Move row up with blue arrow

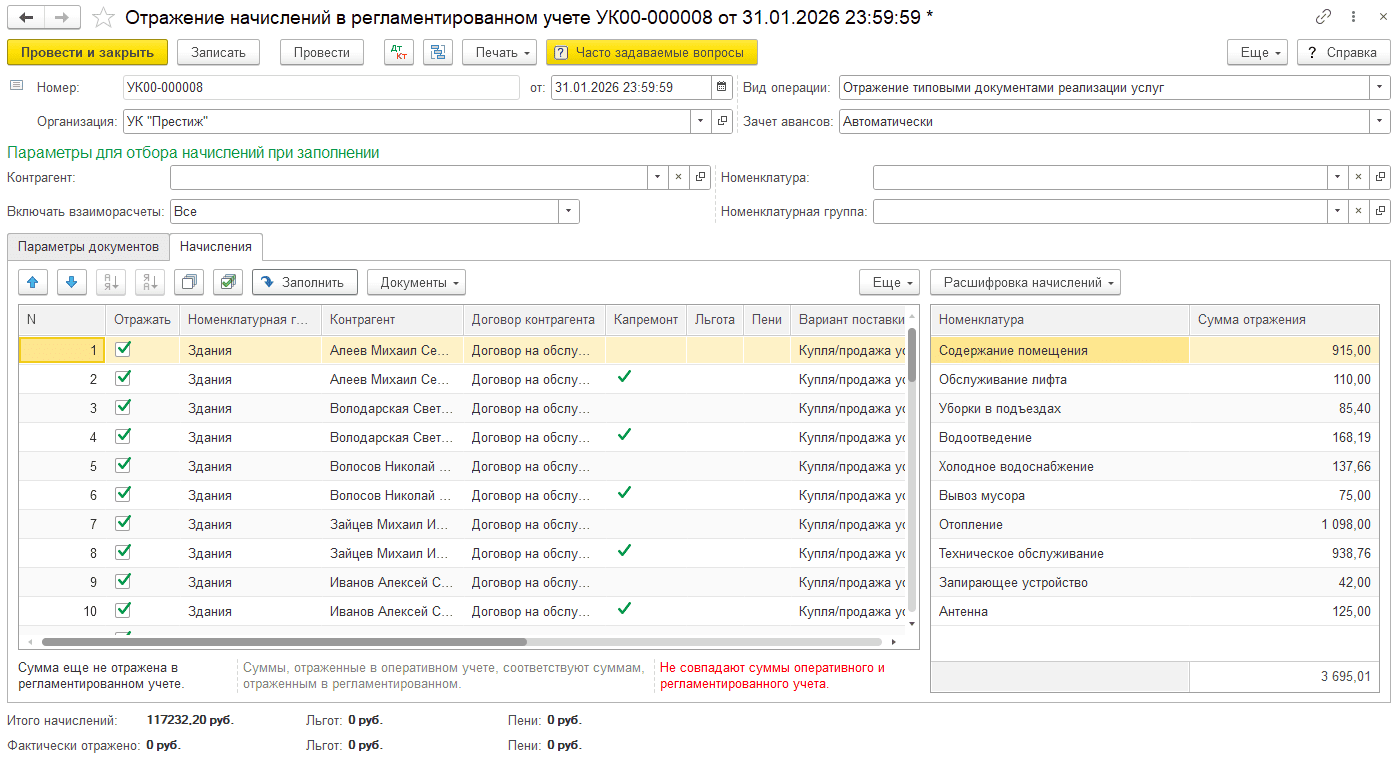pyautogui.click(x=33, y=283)
